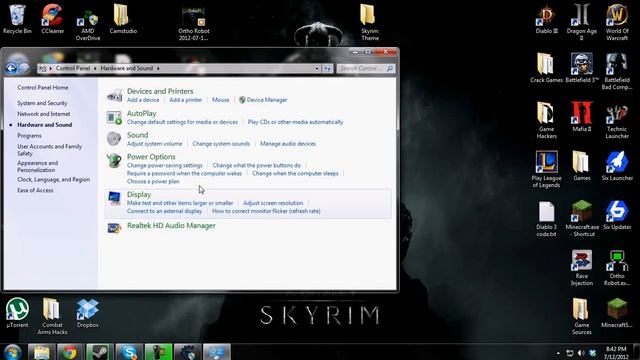The width and height of the screenshot is (640, 360).
Task: Go to Control Panel Home
Action: click(x=42, y=87)
